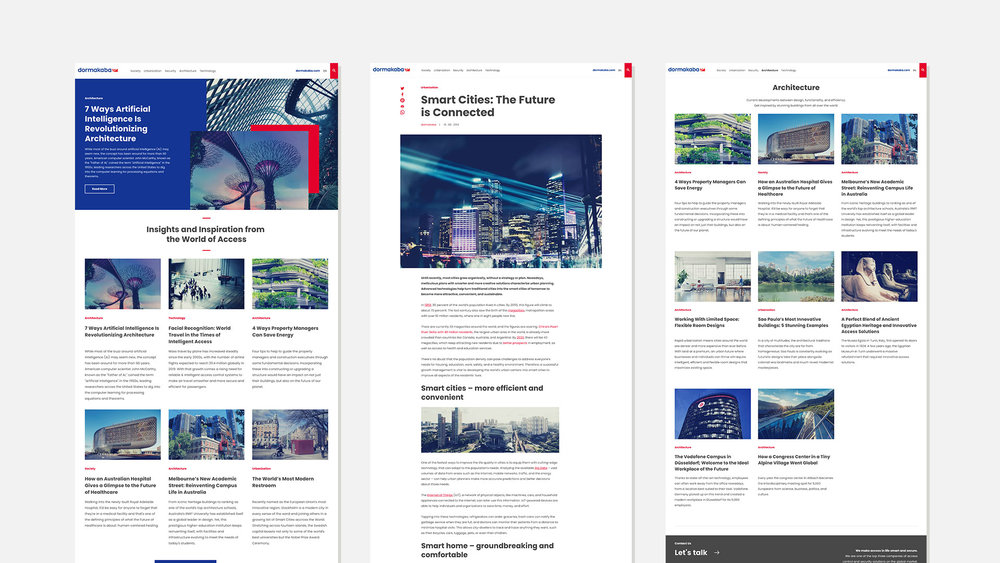Screen dimensions: 1000x563
Task: Click the search icon on the home page
Action: (x=334, y=70)
